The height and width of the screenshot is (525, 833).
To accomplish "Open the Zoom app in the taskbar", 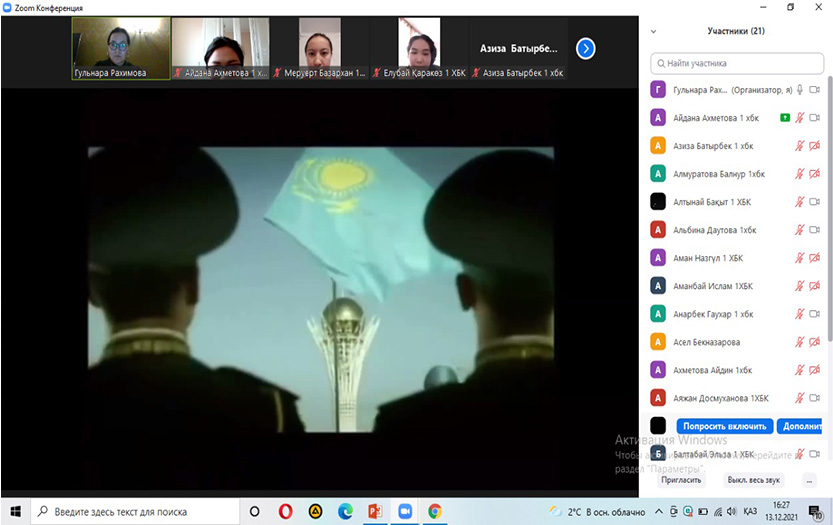I will pos(405,511).
